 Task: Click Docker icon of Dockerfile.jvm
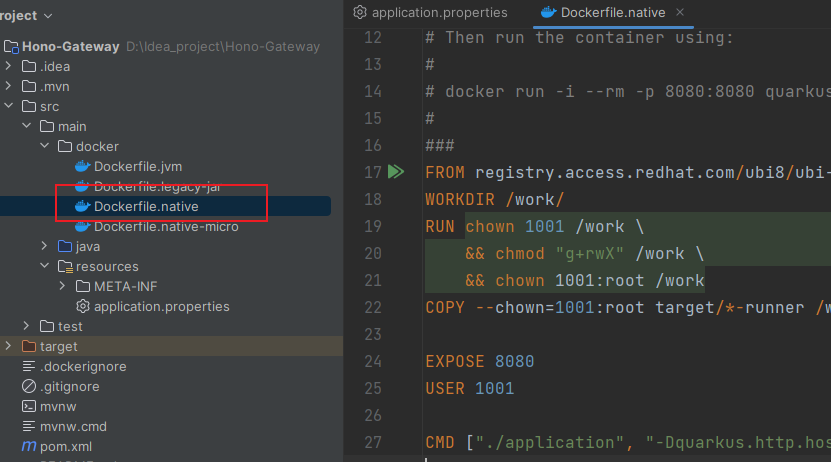(x=82, y=166)
